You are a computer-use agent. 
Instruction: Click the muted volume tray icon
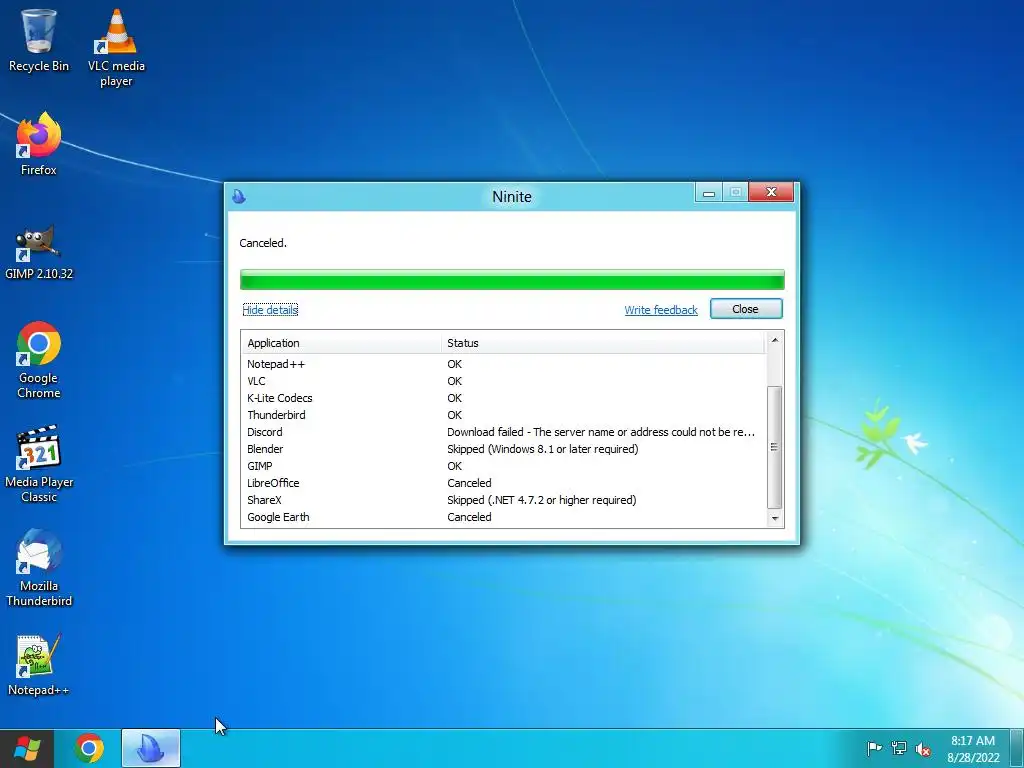tap(923, 749)
